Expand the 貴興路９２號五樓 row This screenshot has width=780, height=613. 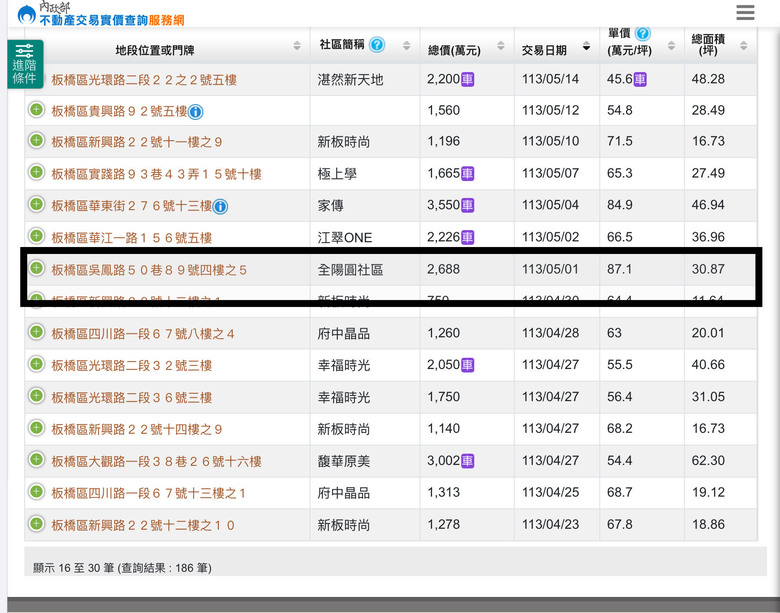tap(36, 109)
